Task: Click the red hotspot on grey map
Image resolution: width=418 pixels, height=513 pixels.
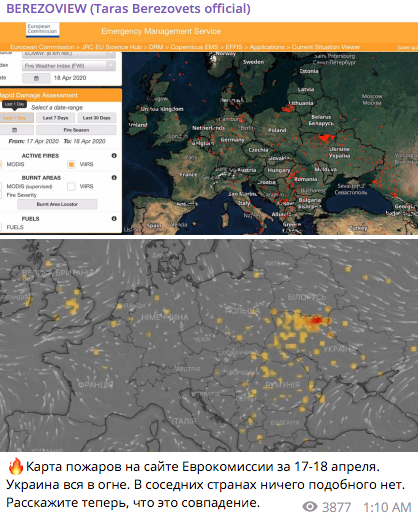Action: [x=315, y=321]
